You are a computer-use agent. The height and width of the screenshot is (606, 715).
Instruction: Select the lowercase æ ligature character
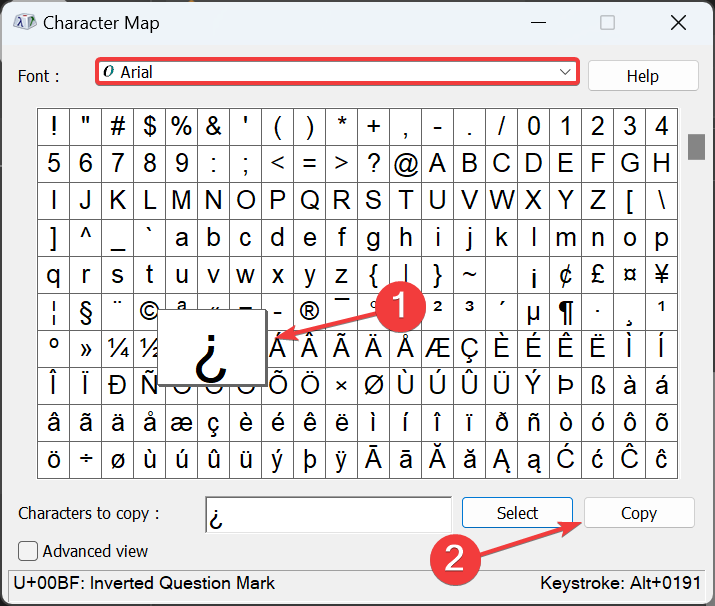[x=181, y=423]
